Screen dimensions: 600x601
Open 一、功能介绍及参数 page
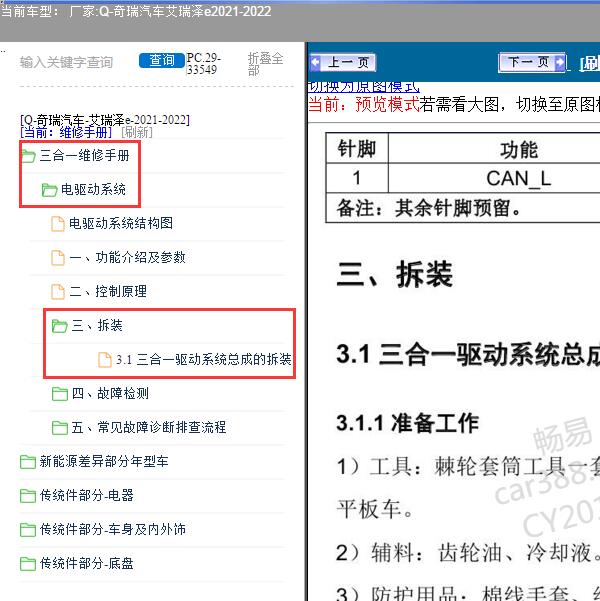tap(127, 257)
